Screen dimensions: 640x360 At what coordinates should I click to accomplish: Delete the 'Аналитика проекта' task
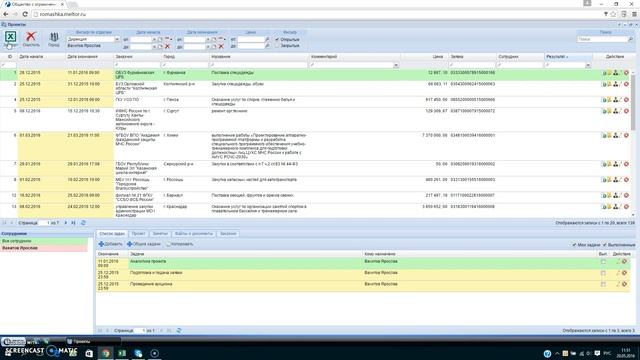pos(624,262)
